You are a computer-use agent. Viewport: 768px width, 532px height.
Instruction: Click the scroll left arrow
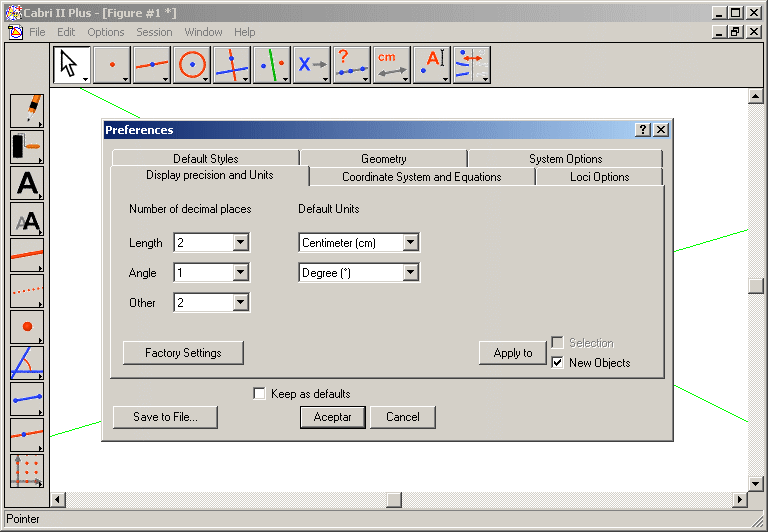[x=58, y=500]
